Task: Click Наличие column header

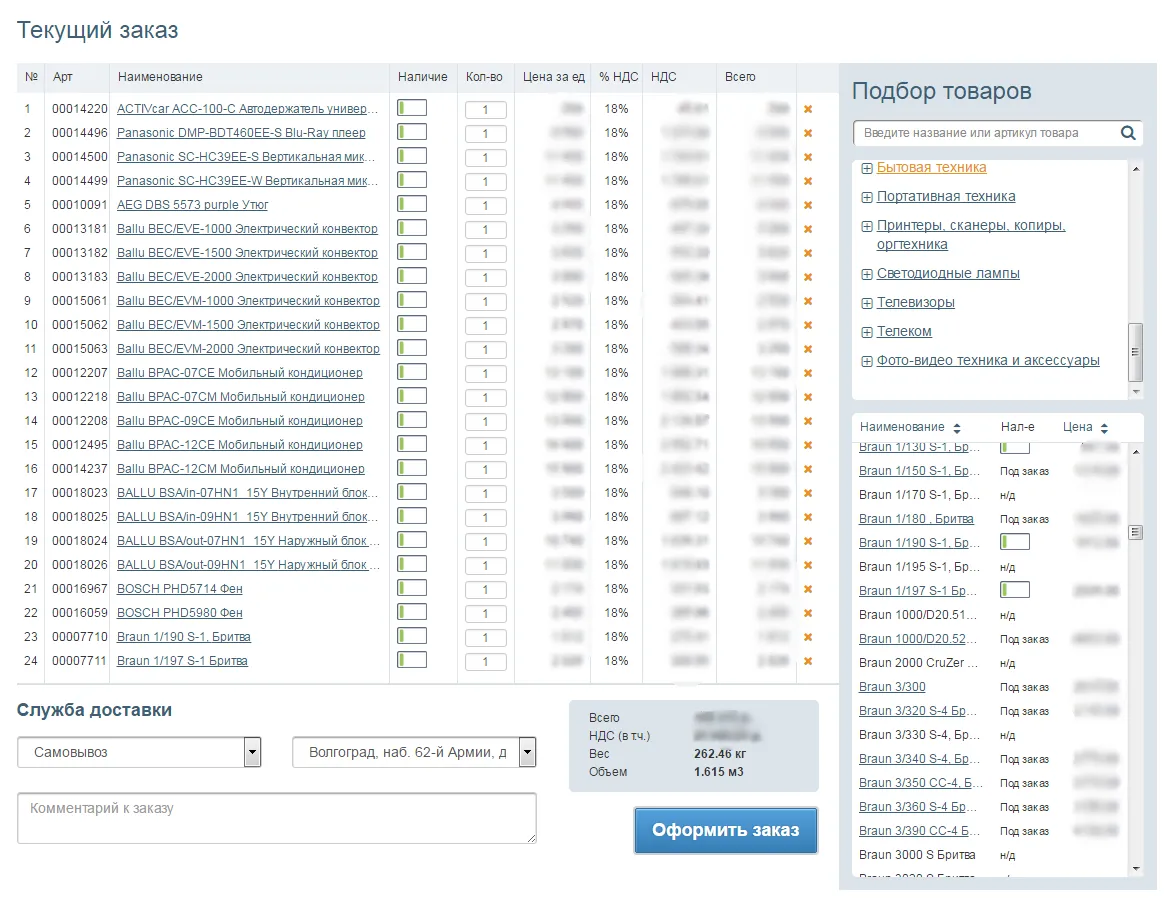Action: coord(422,77)
